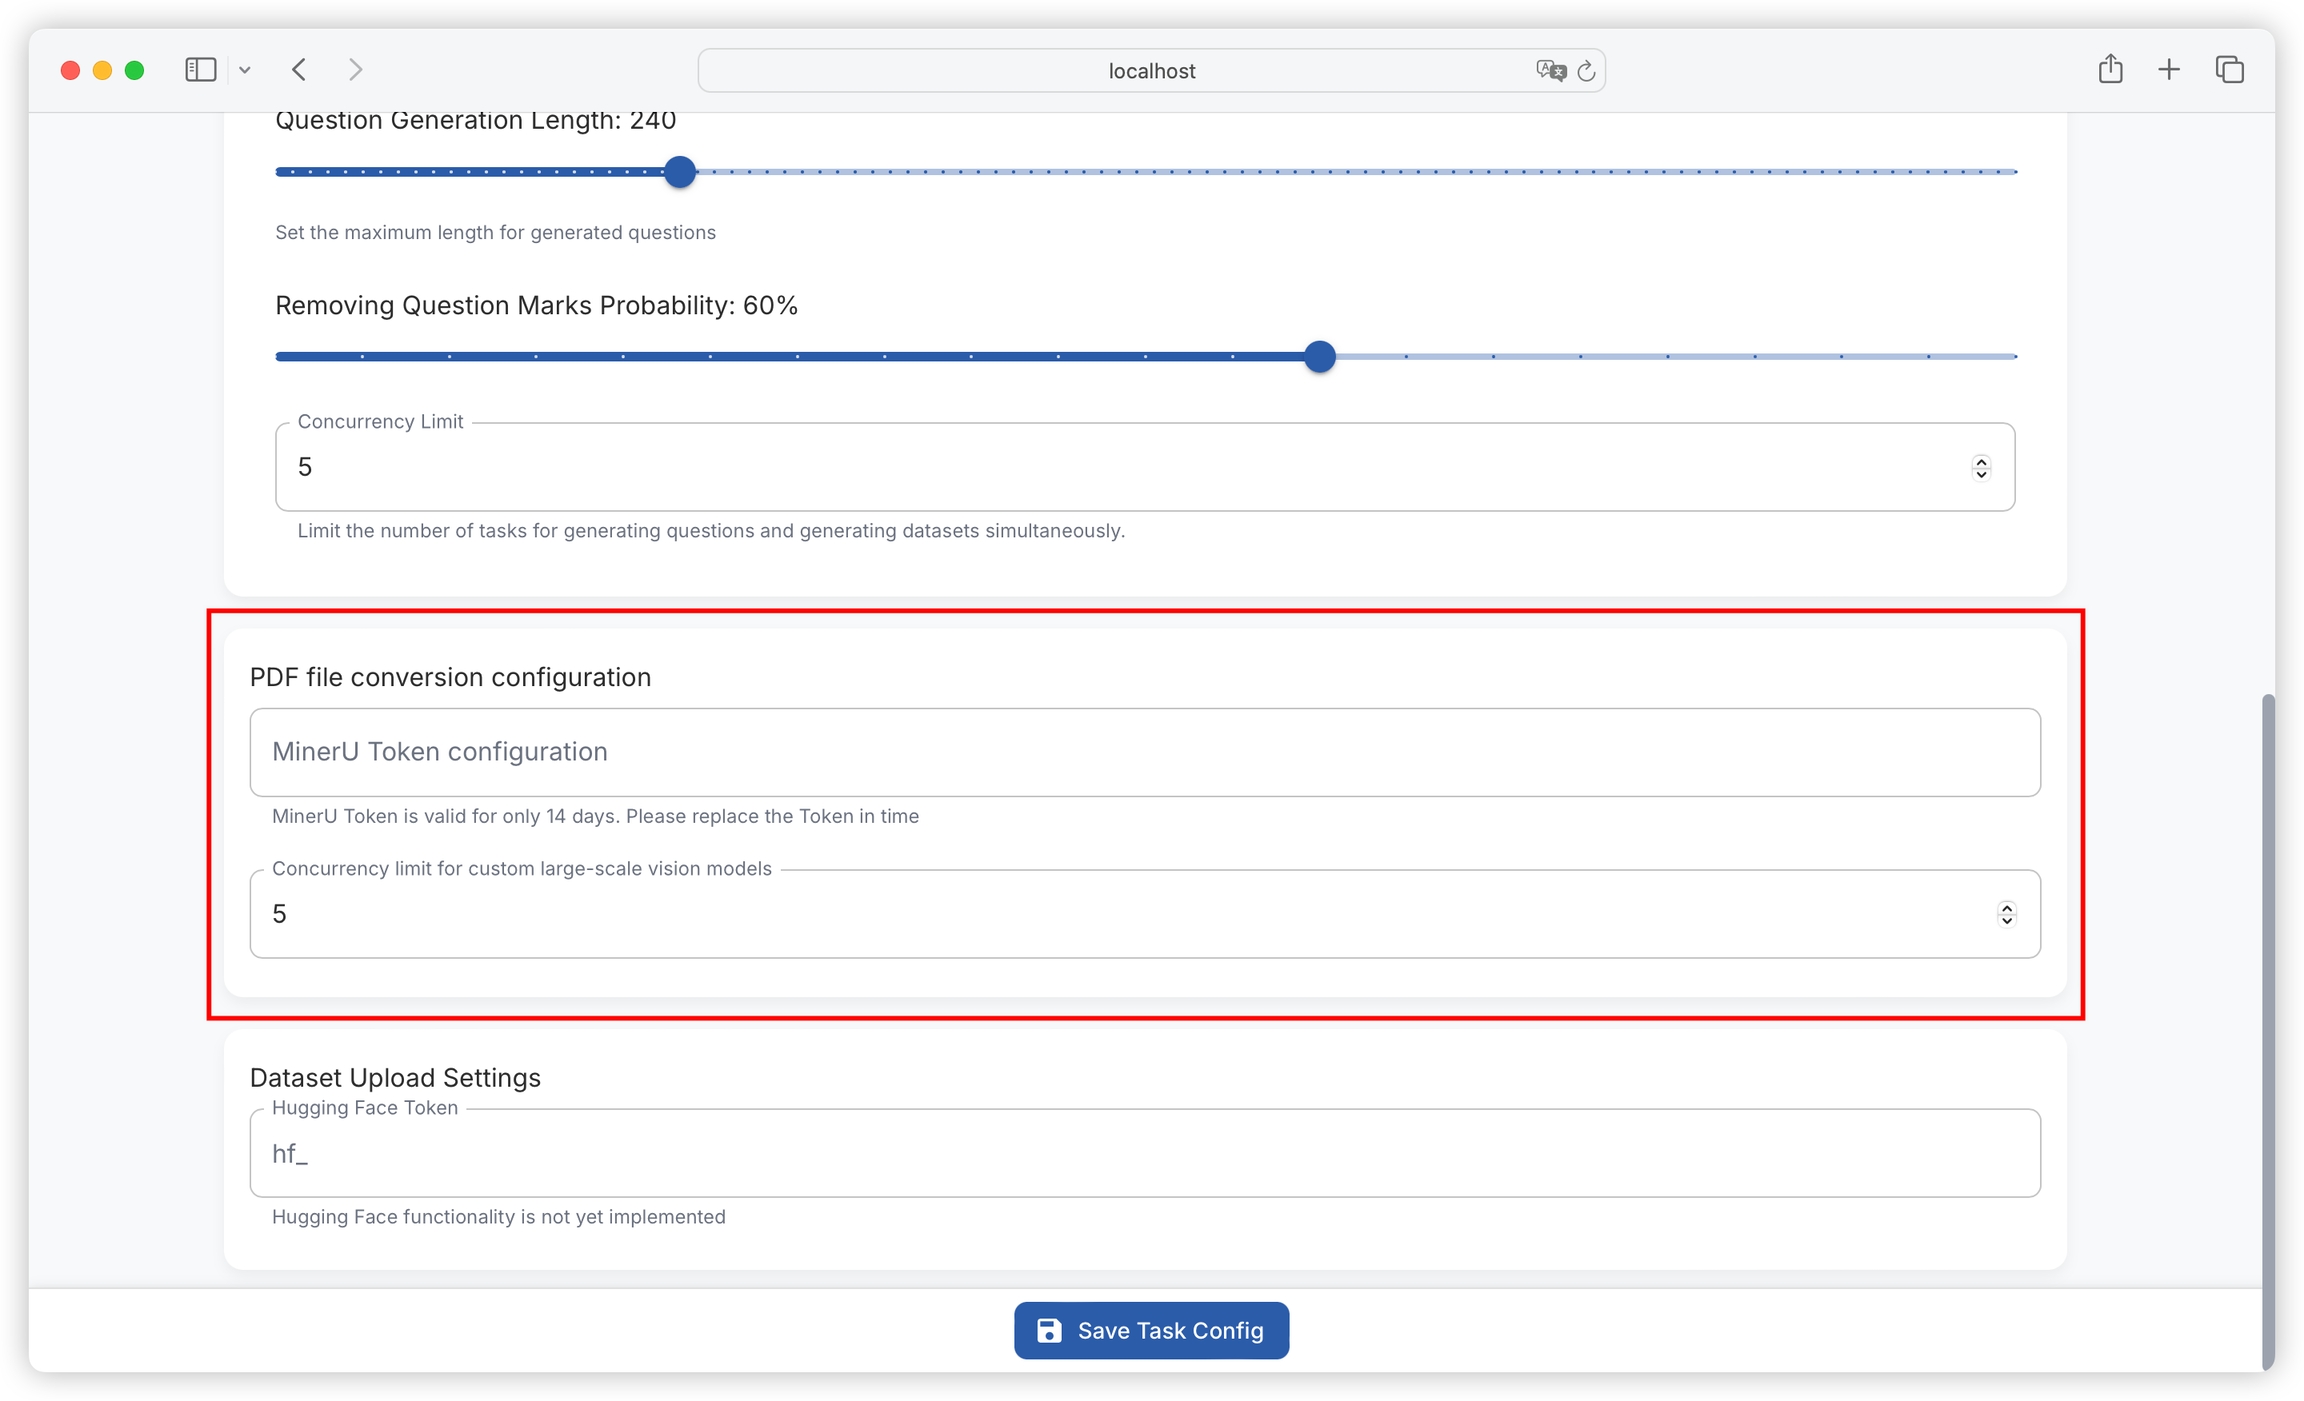Screen dimensions: 2304x1401
Task: Adjust the vision models concurrency stepper arrows
Action: click(2006, 914)
